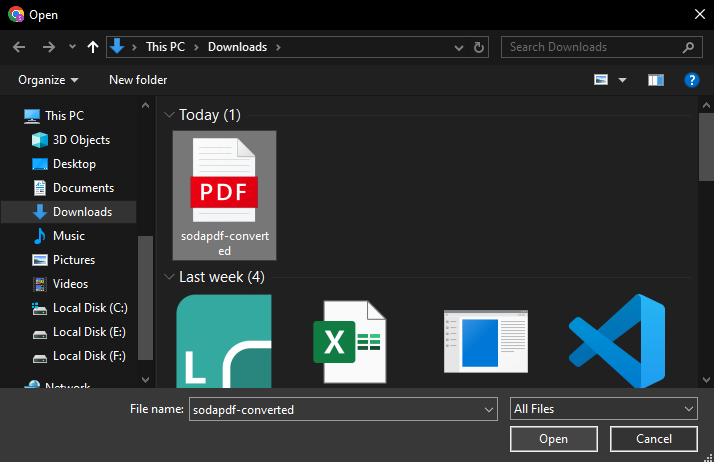
Task: Click the Pictures icon in sidebar
Action: [x=40, y=260]
